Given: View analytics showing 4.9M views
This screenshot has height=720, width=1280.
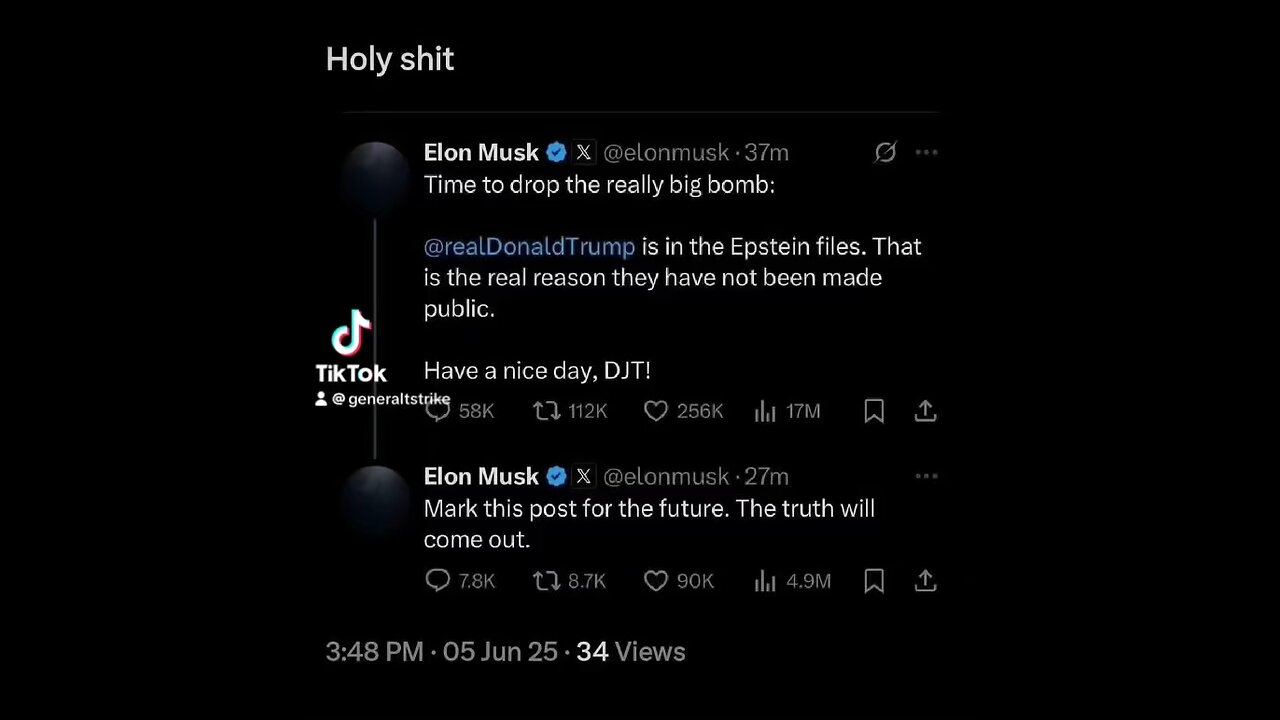Looking at the screenshot, I should 765,580.
